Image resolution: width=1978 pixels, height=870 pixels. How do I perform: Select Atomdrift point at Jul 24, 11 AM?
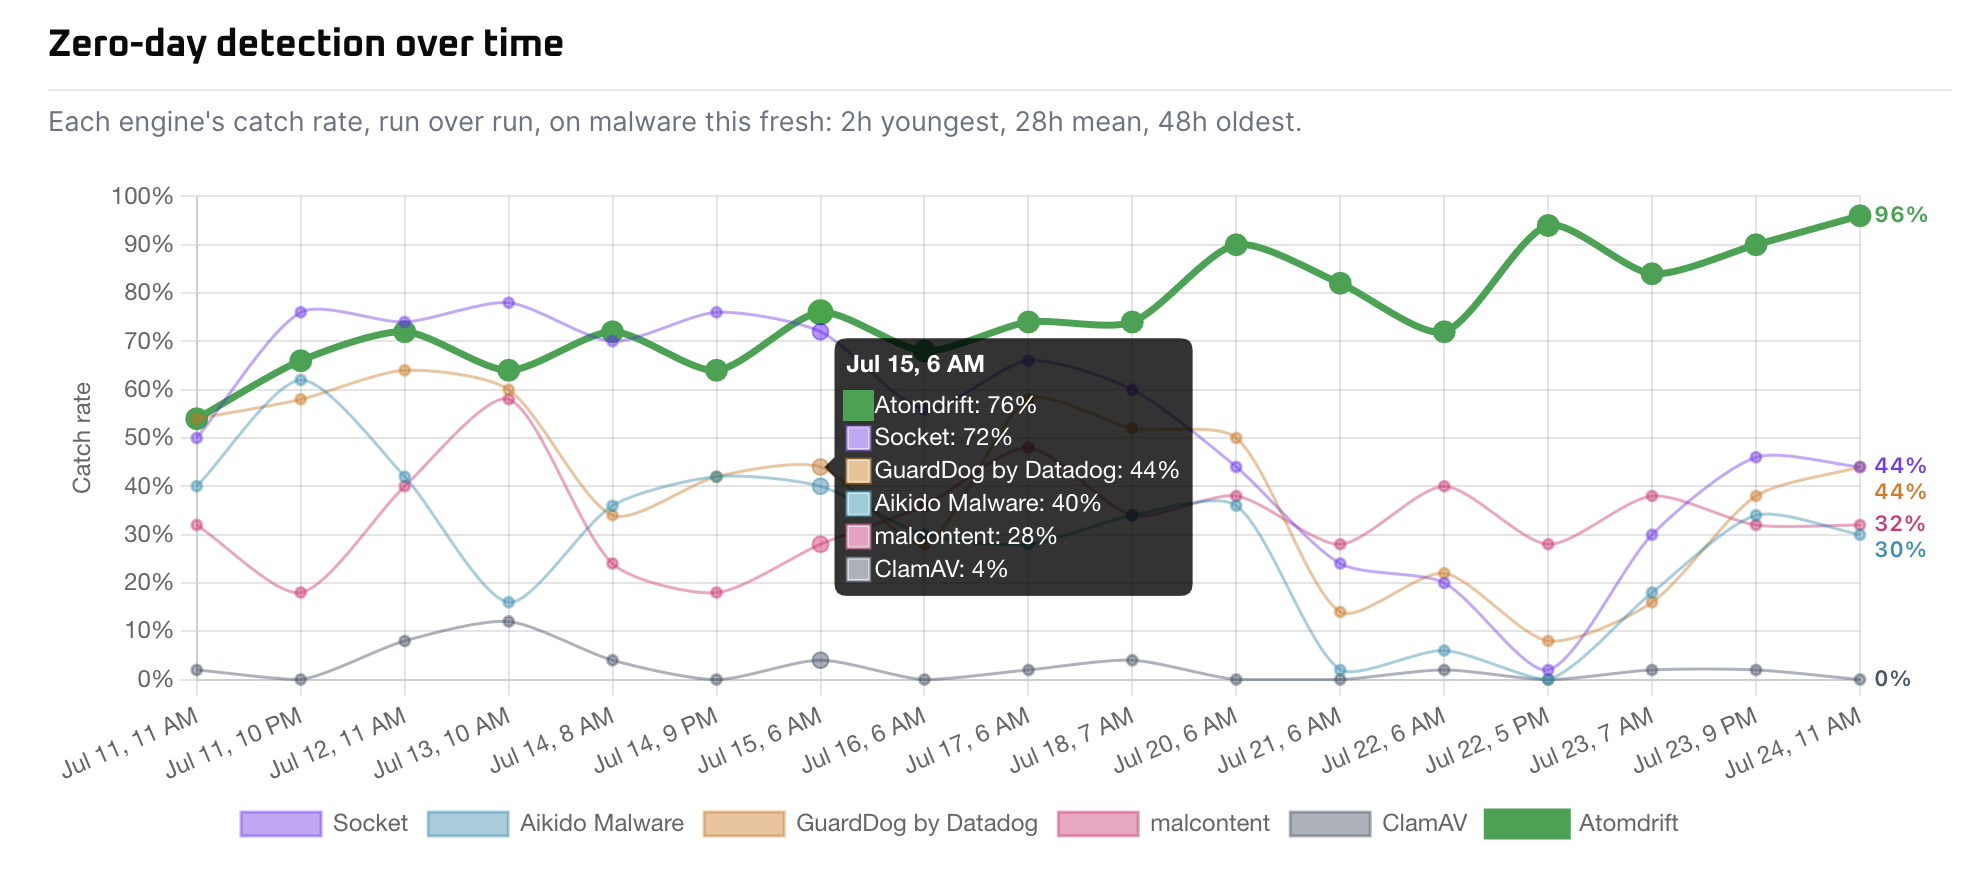pos(1859,216)
